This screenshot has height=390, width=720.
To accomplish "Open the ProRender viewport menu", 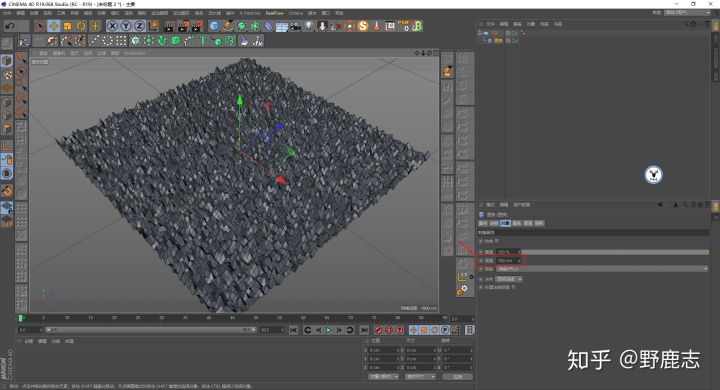I will tap(135, 53).
